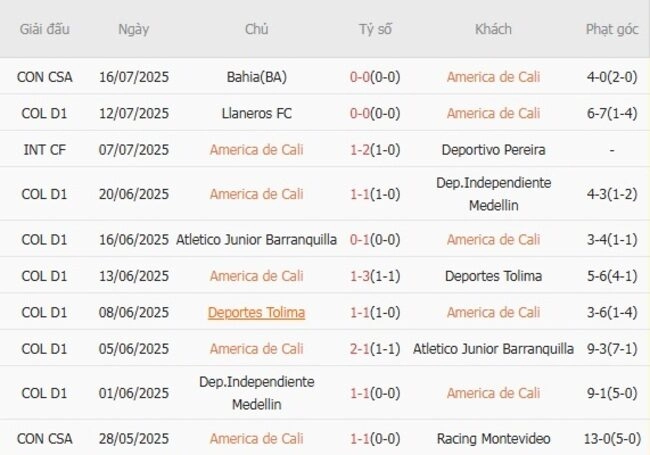Click Llaneros FC team name

(x=257, y=114)
